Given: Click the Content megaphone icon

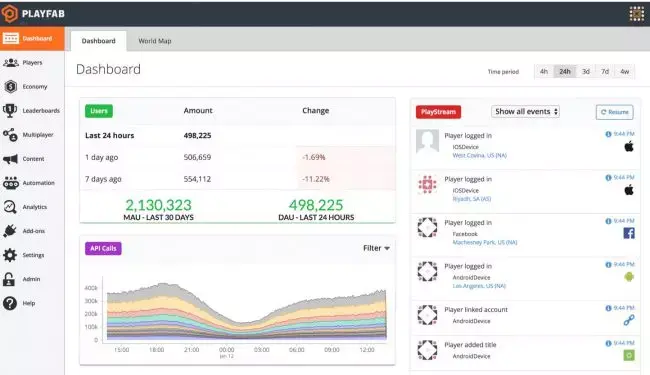Looking at the screenshot, I should [10, 159].
